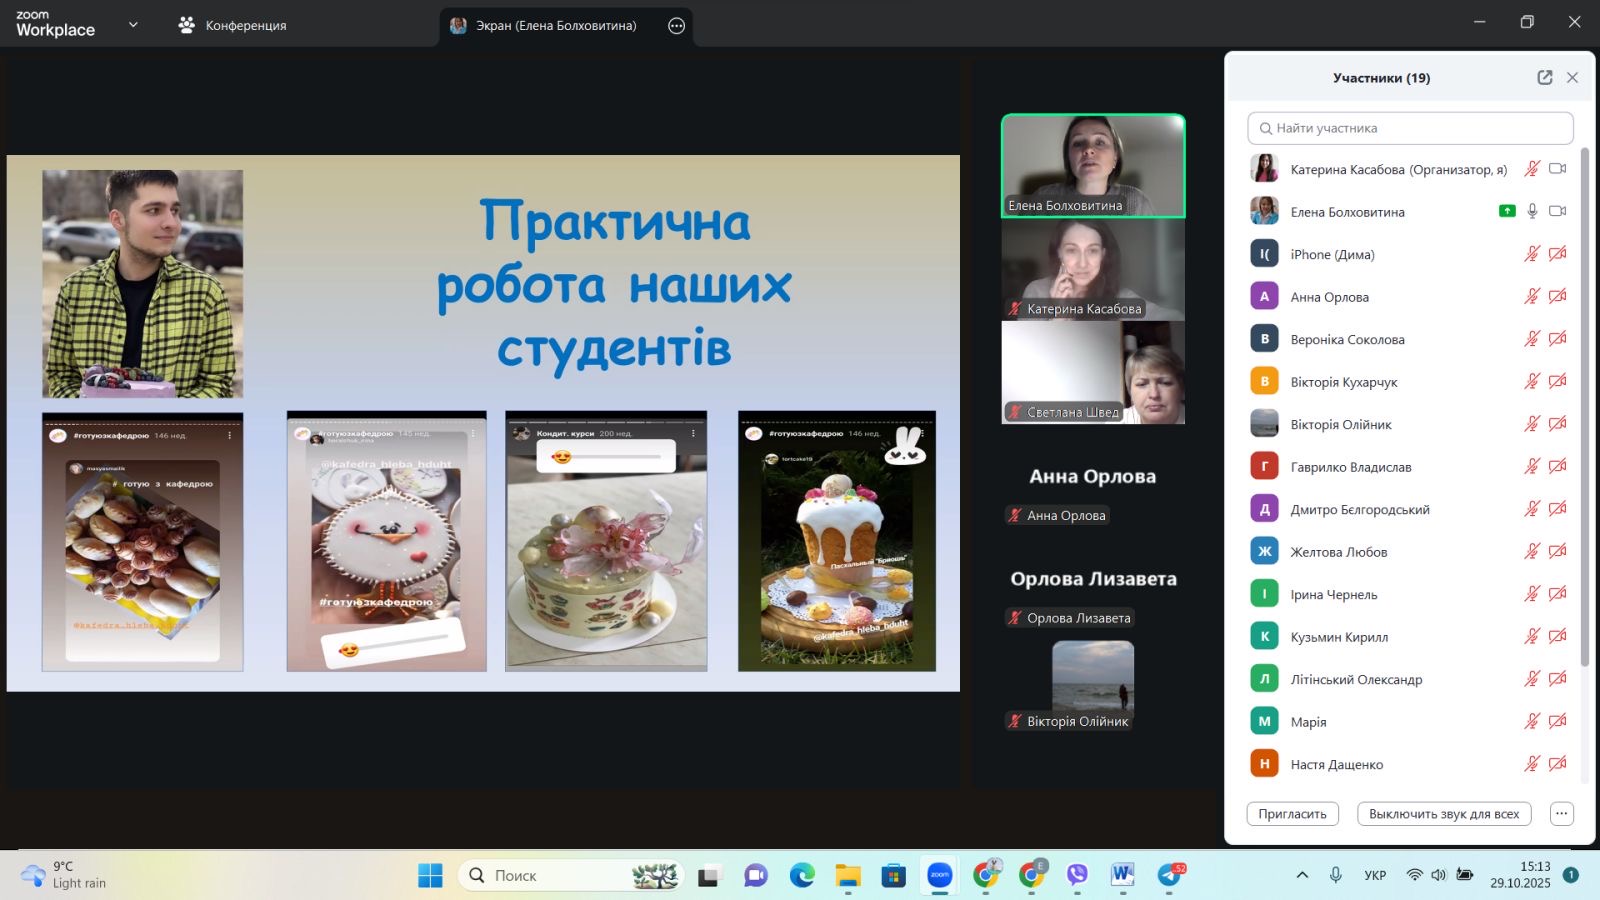
Task: Open more options button at bottom of participants panel
Action: [x=1561, y=814]
